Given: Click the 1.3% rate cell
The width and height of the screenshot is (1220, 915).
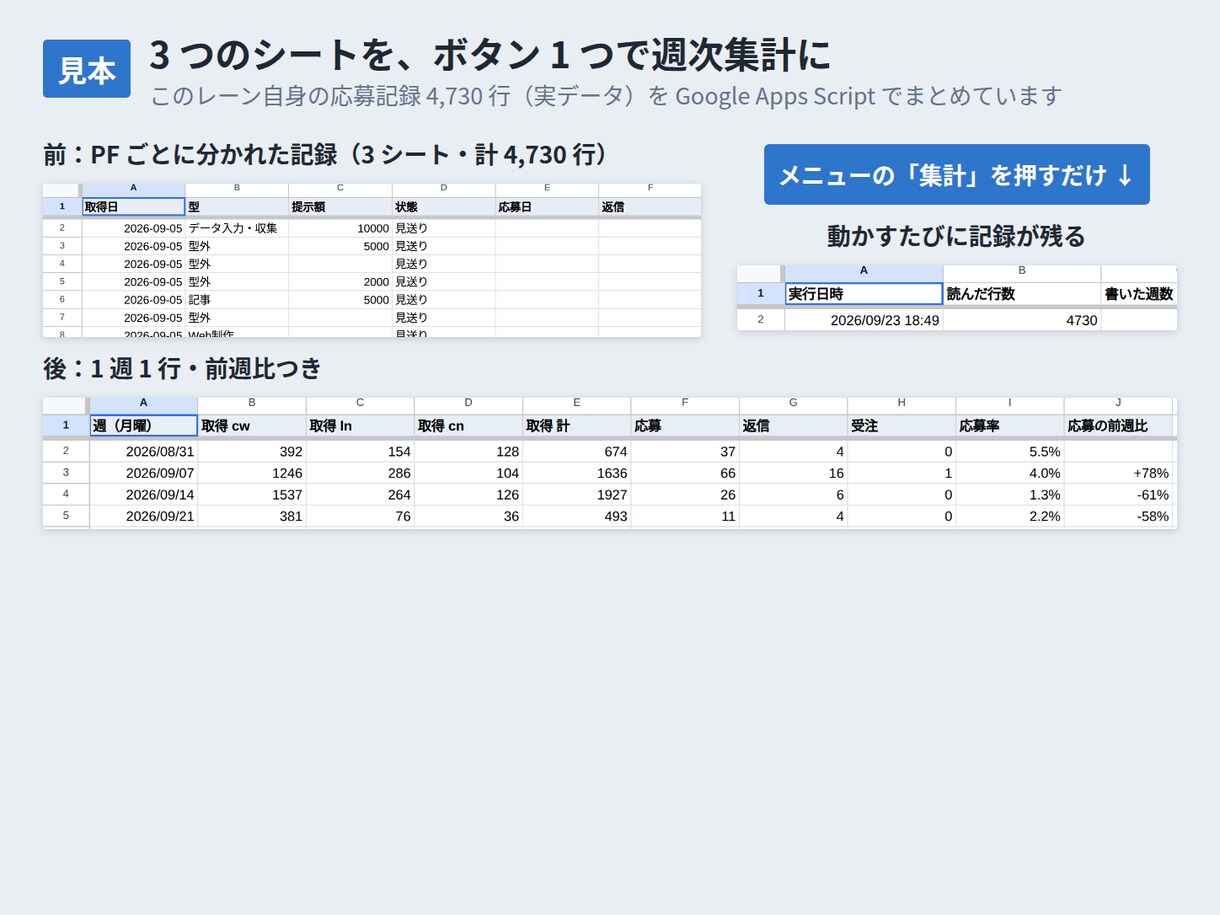Looking at the screenshot, I should (x=1010, y=495).
